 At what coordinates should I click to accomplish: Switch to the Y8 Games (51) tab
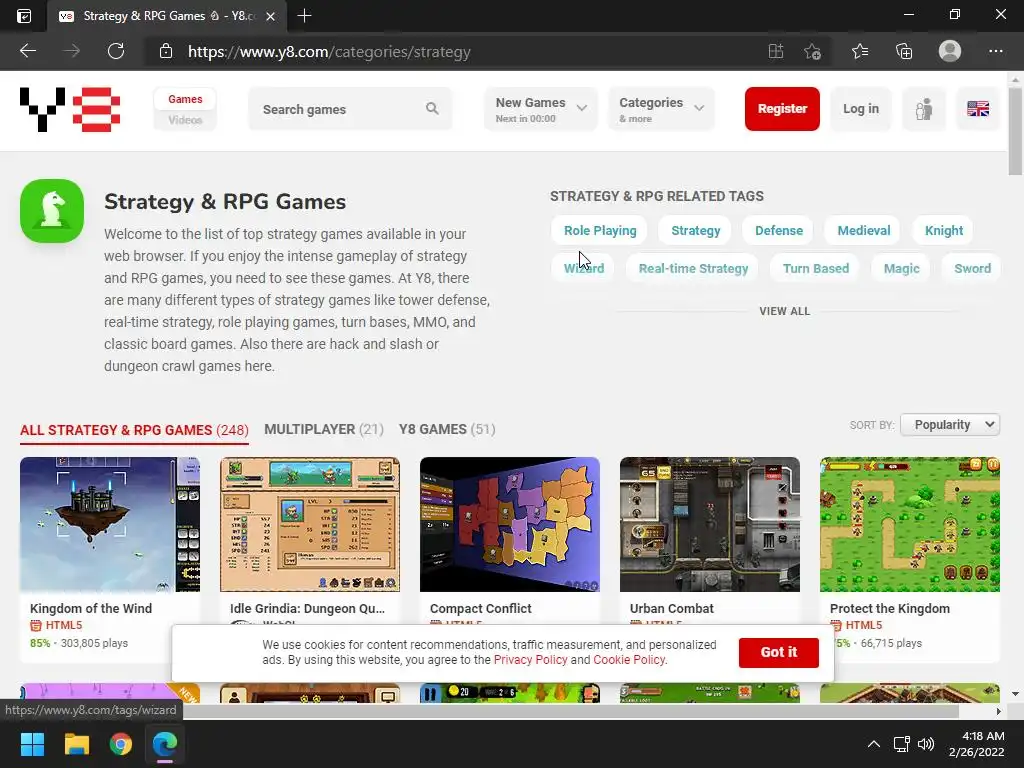[447, 430]
